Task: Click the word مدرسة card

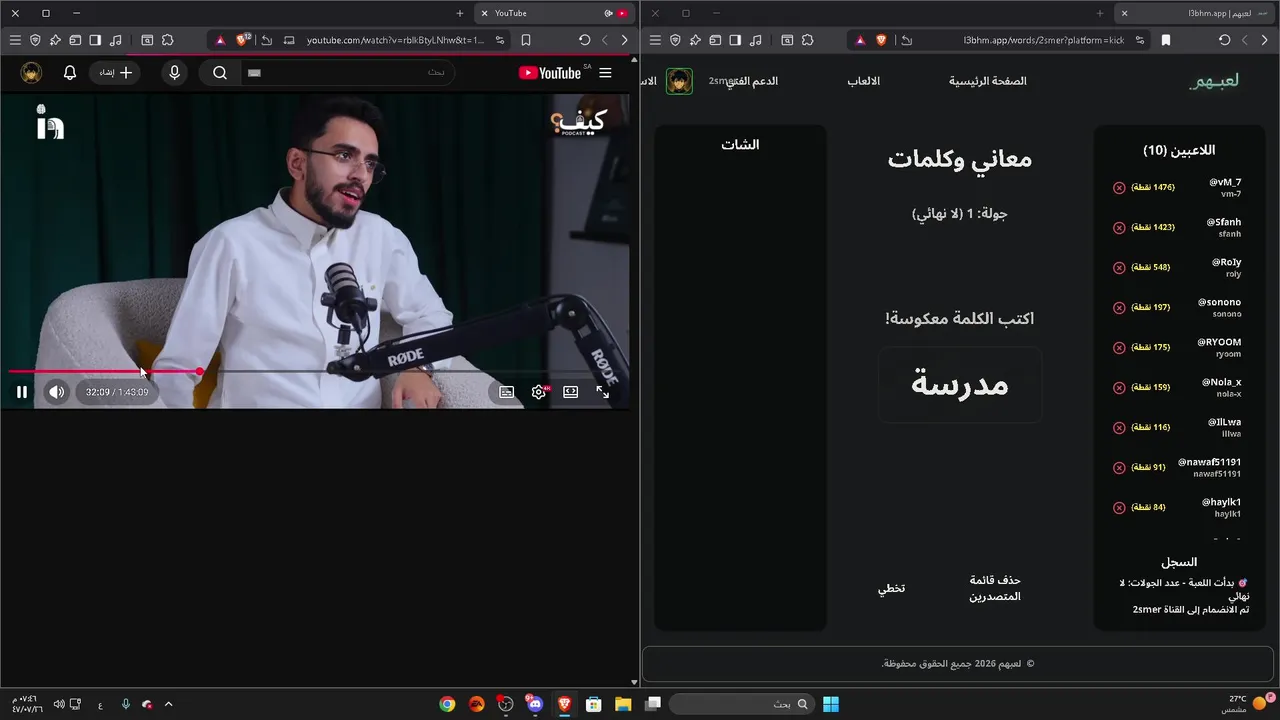Action: (960, 385)
